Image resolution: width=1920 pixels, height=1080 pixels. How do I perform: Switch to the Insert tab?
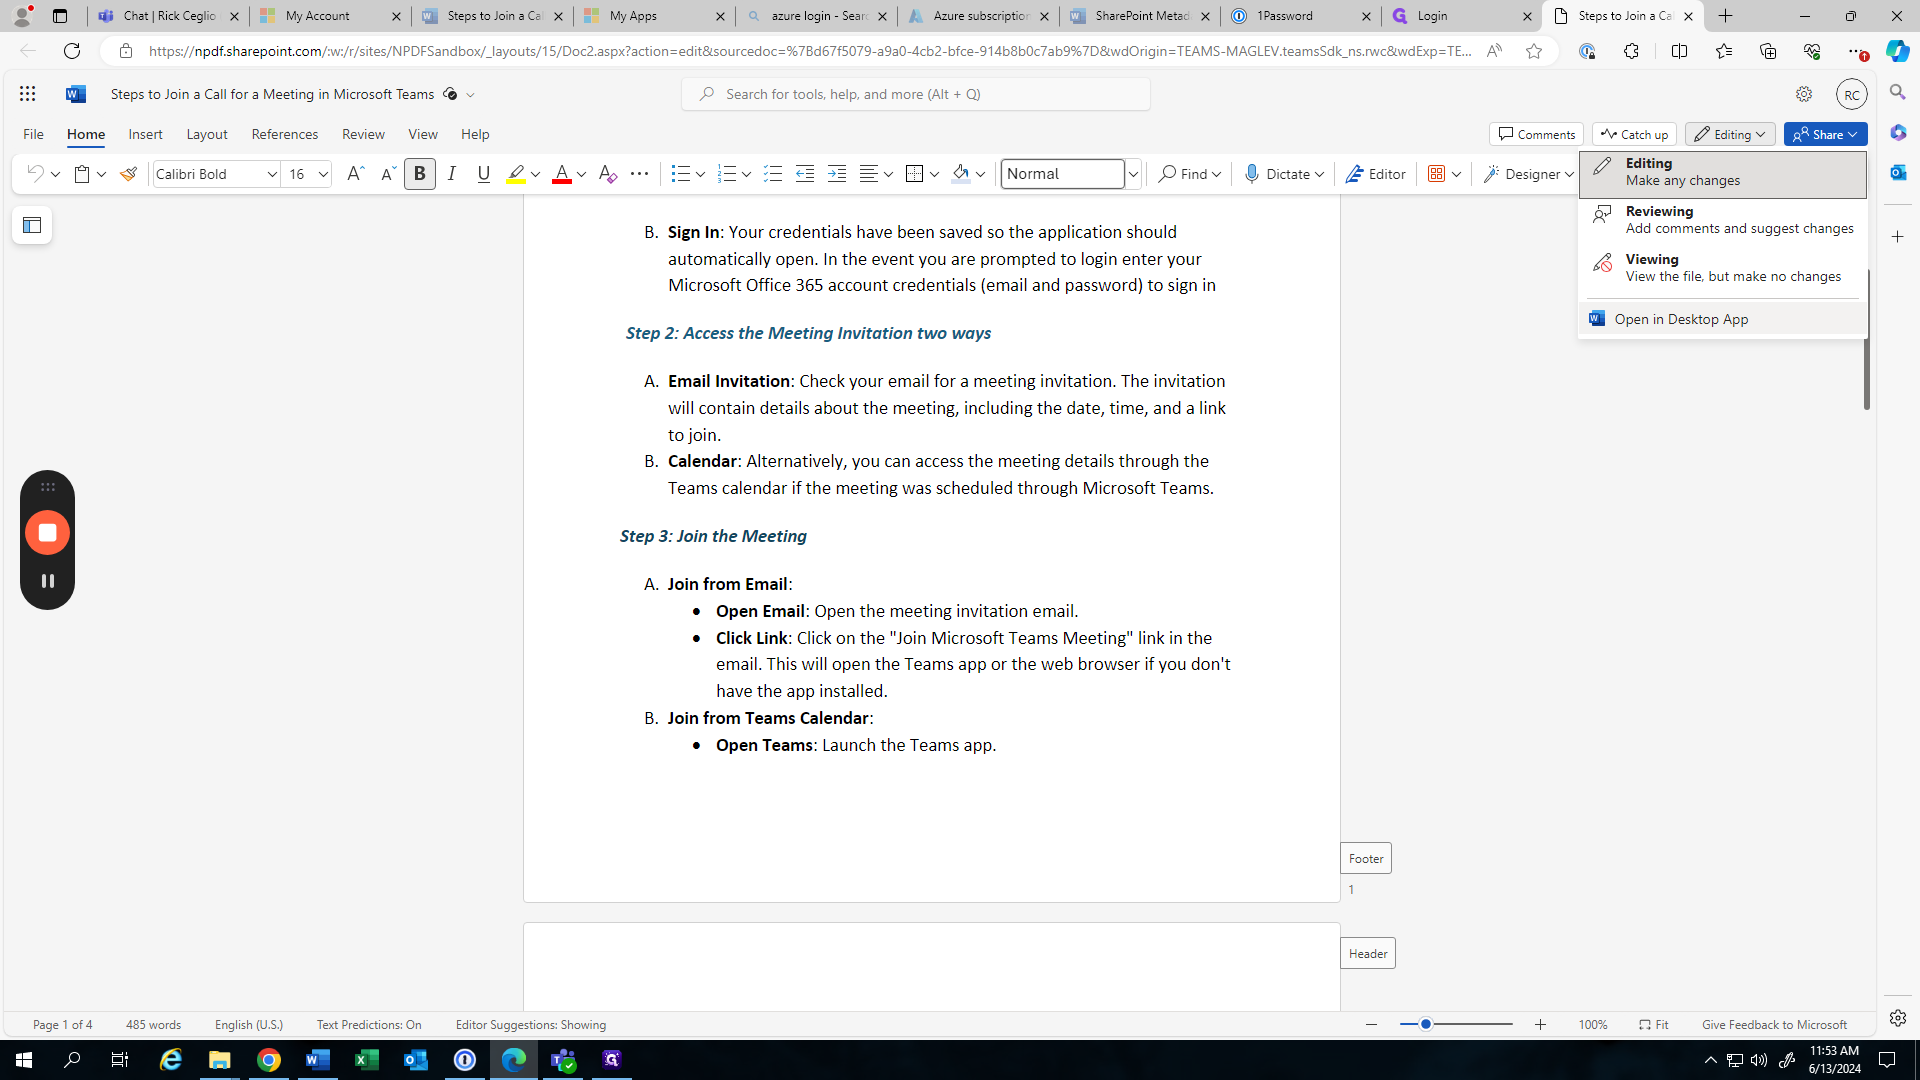pyautogui.click(x=145, y=134)
